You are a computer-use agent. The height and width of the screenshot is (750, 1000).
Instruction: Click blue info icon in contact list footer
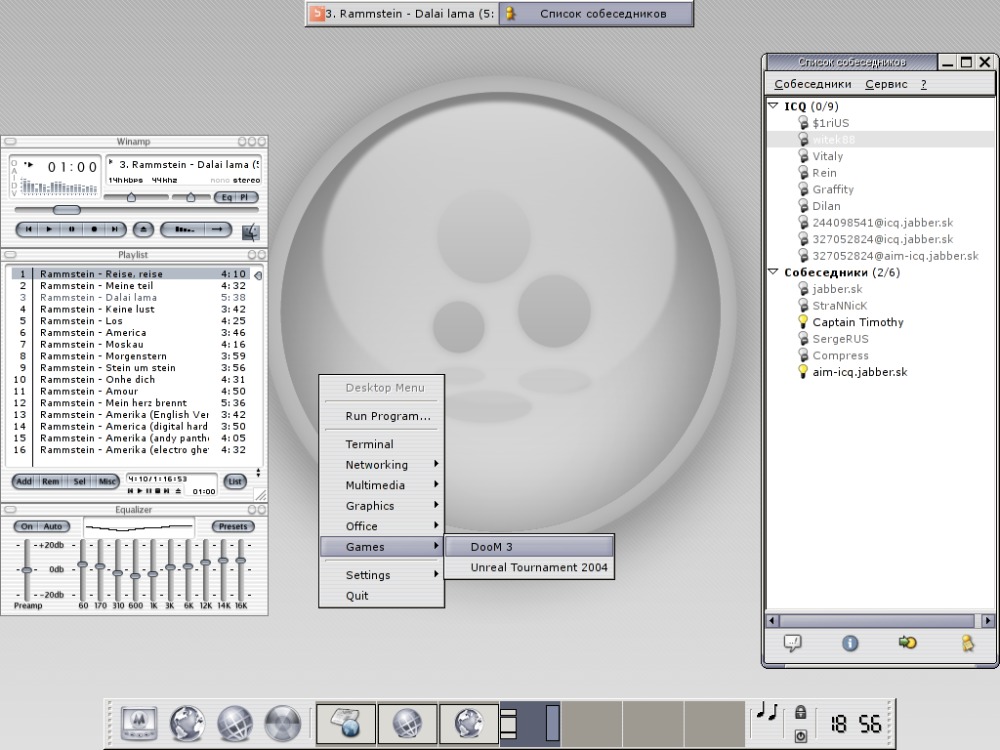pyautogui.click(x=850, y=643)
